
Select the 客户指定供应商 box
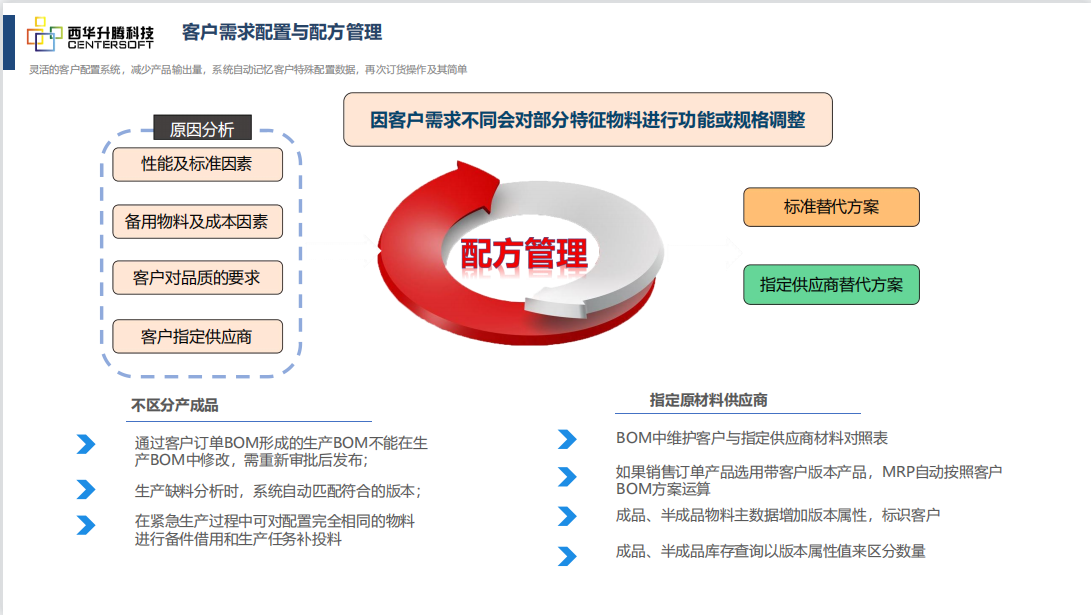197,337
